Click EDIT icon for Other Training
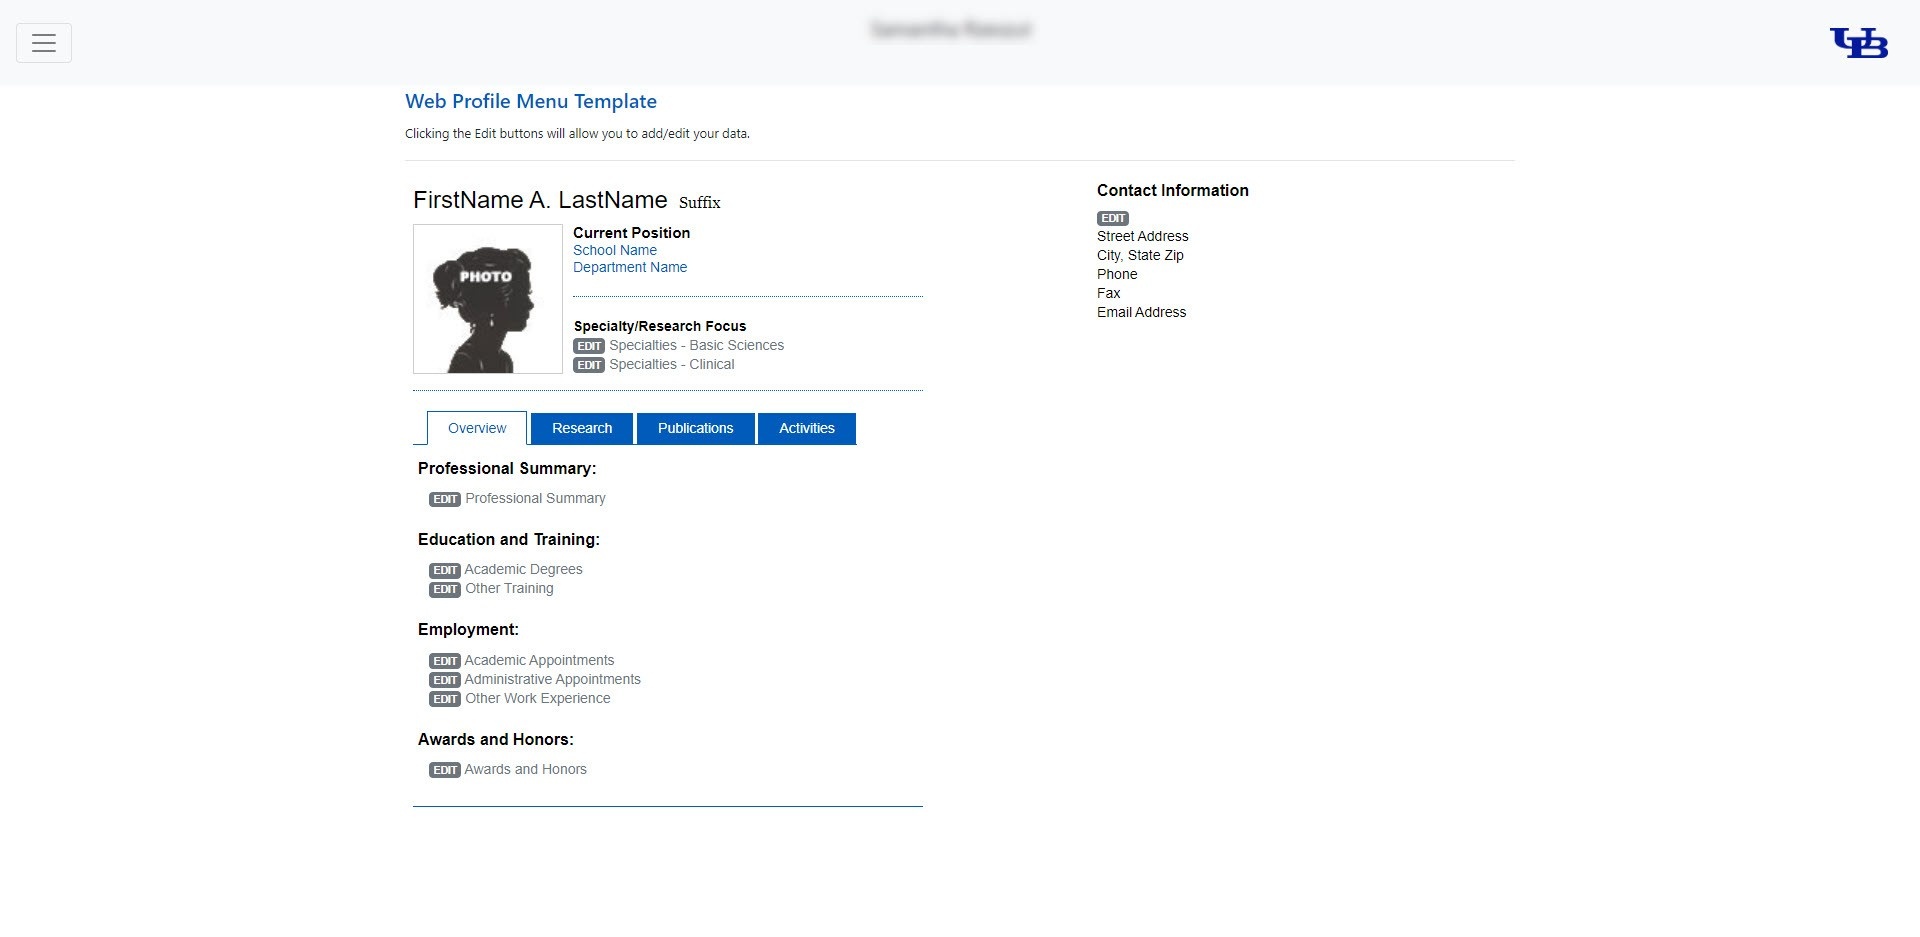Image resolution: width=1920 pixels, height=937 pixels. pos(445,589)
